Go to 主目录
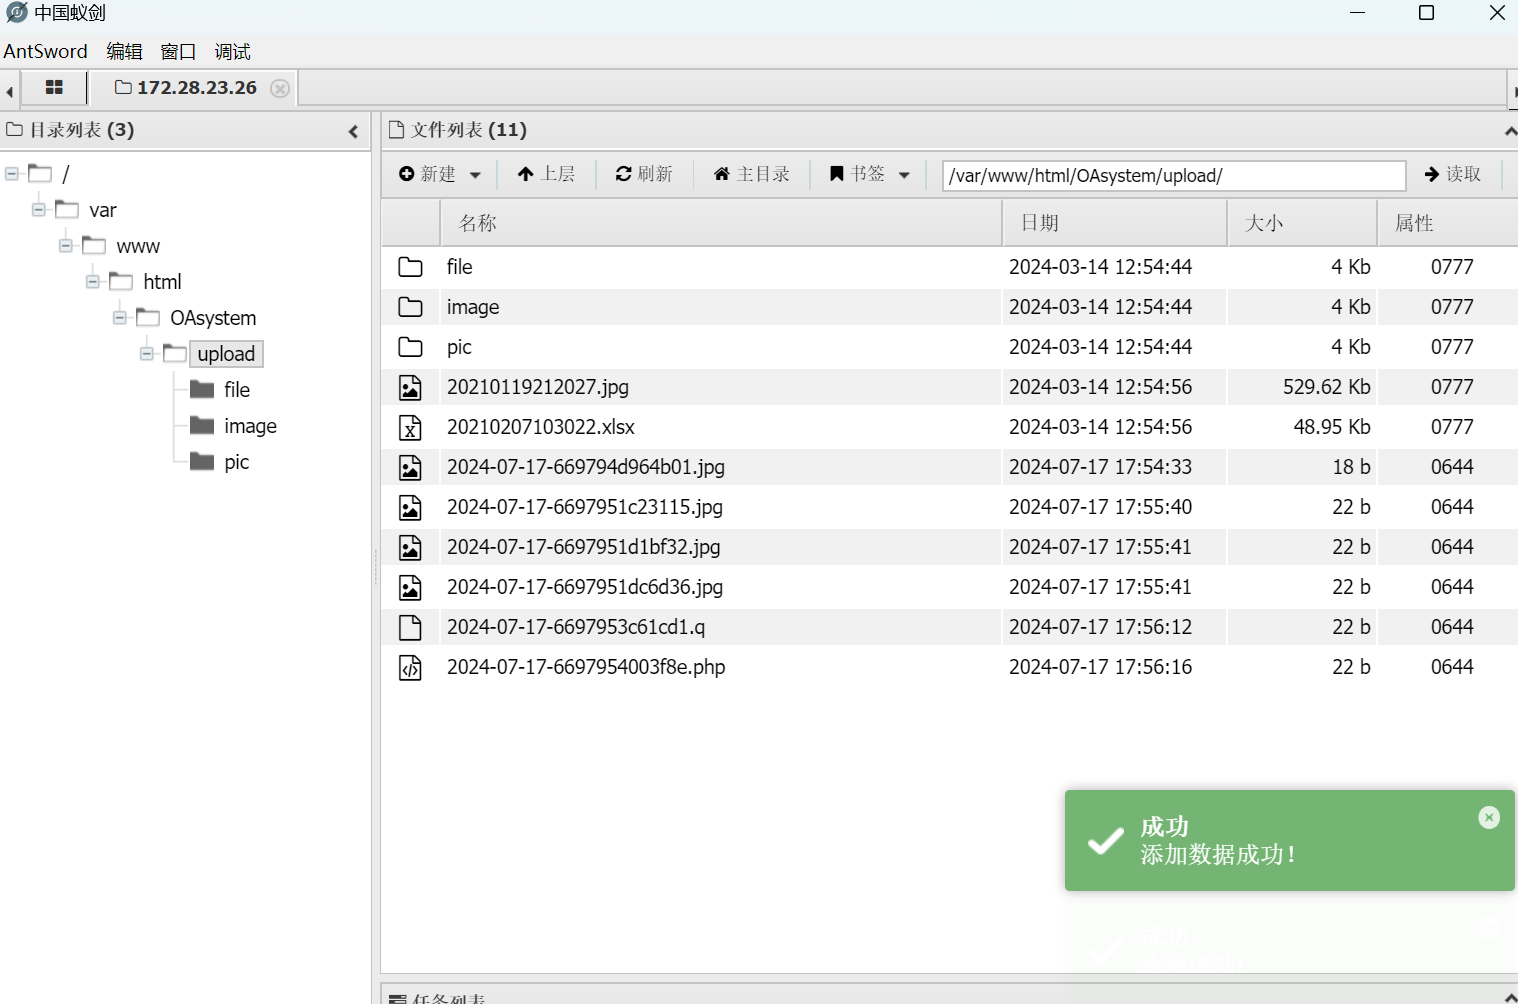This screenshot has height=1004, width=1518. 751,174
